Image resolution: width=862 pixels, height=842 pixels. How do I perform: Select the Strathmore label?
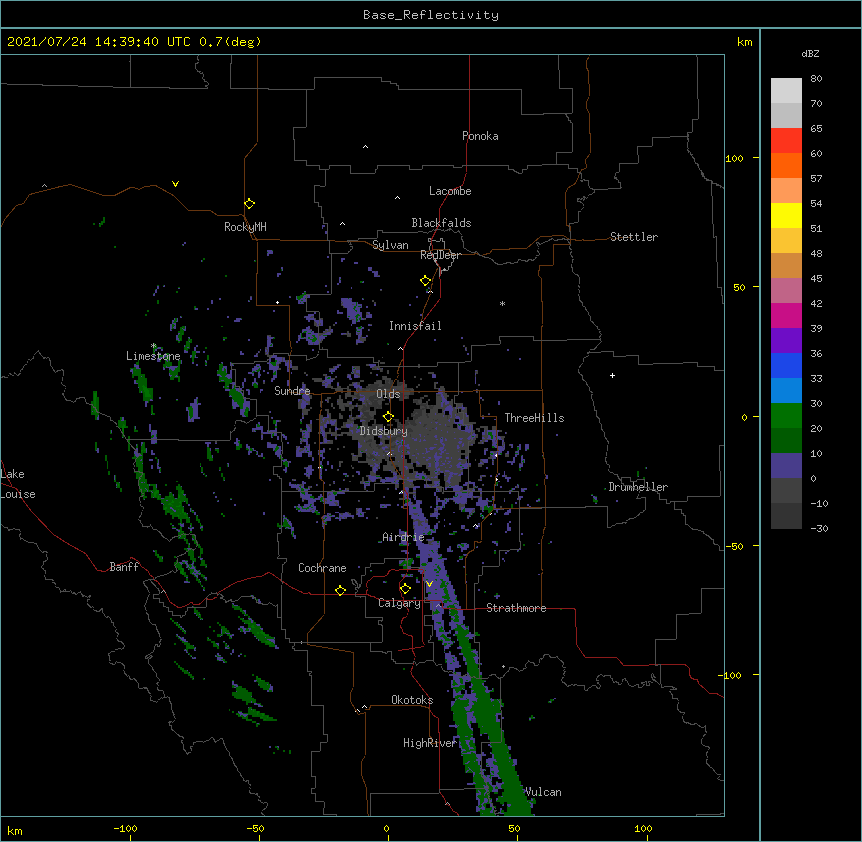[x=516, y=608]
